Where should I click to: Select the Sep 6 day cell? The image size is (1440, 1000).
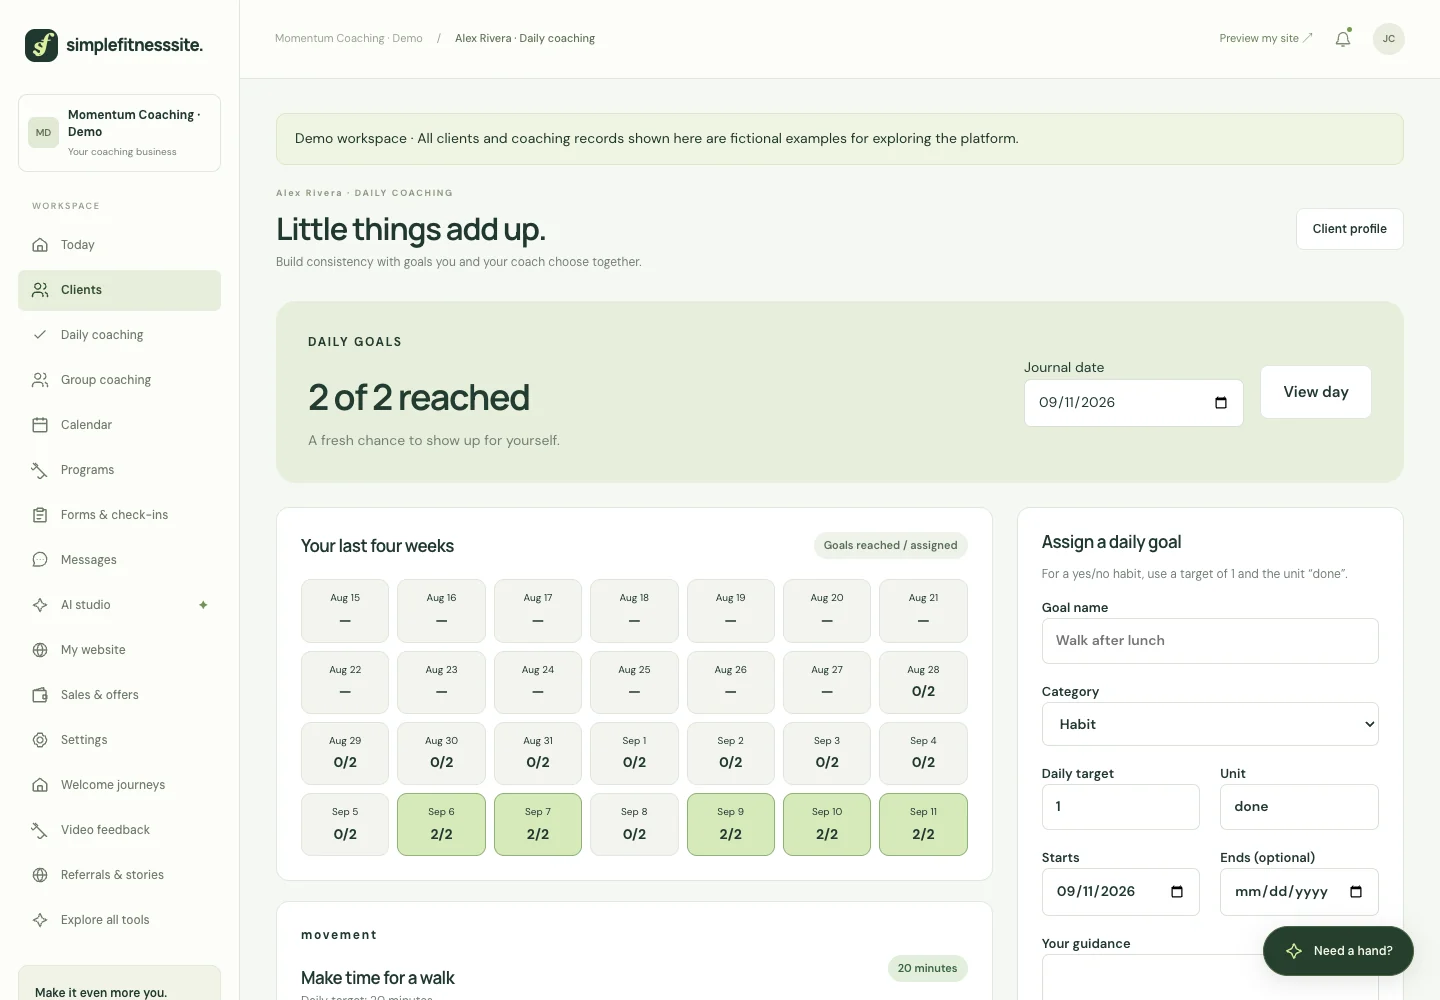441,824
